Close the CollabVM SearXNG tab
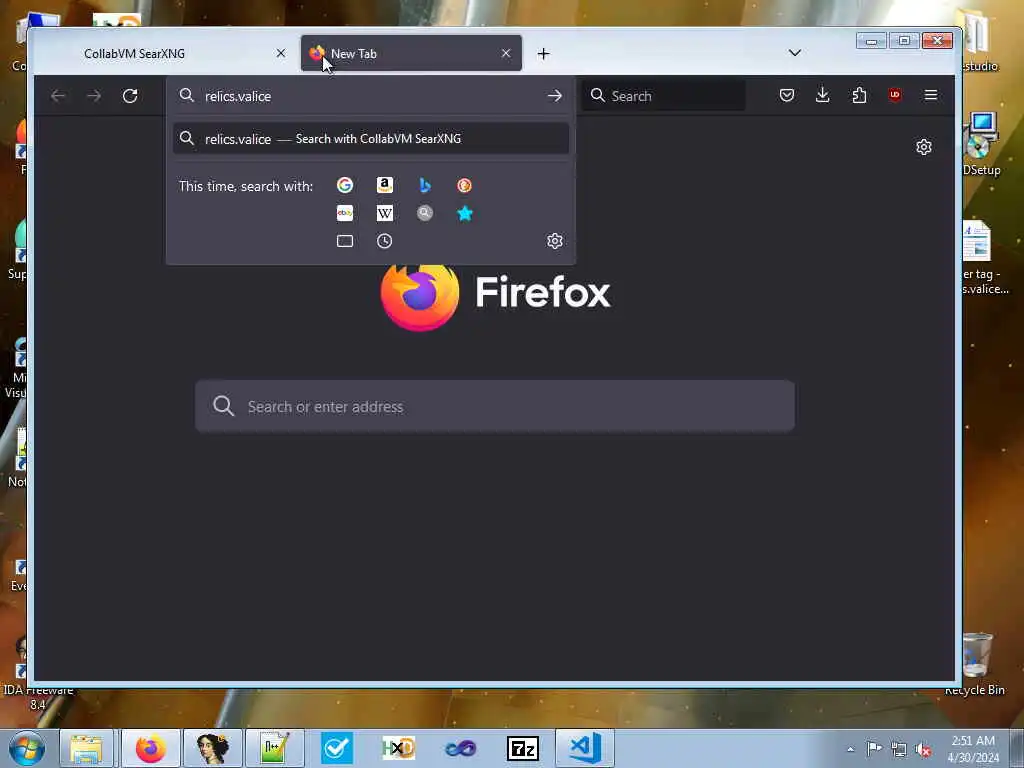Screen dimensions: 1024x768 281,54
